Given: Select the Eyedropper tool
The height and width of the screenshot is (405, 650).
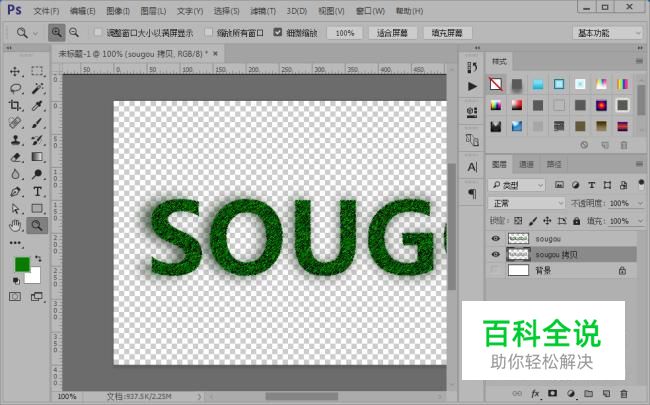Looking at the screenshot, I should click(x=37, y=105).
